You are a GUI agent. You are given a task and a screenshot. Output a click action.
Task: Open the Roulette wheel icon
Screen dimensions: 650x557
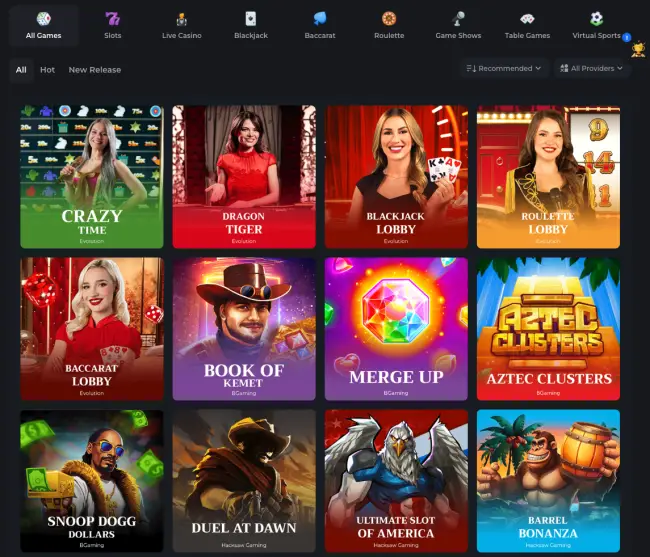click(x=389, y=19)
